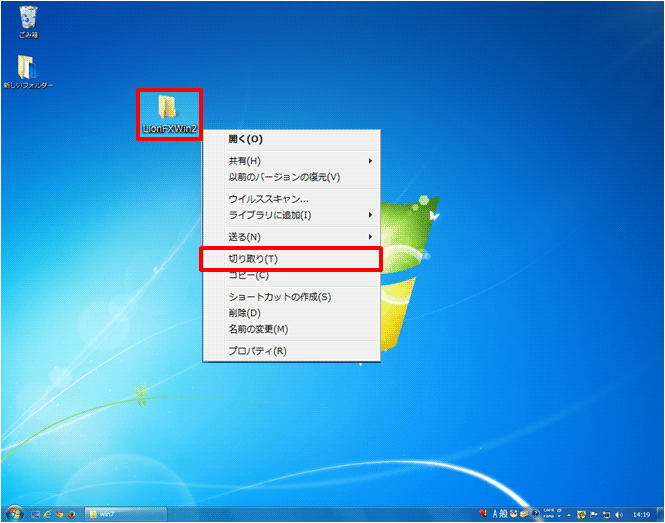Open IME tools toolbox icon
Image resolution: width=665 pixels, height=523 pixels.
[x=524, y=514]
